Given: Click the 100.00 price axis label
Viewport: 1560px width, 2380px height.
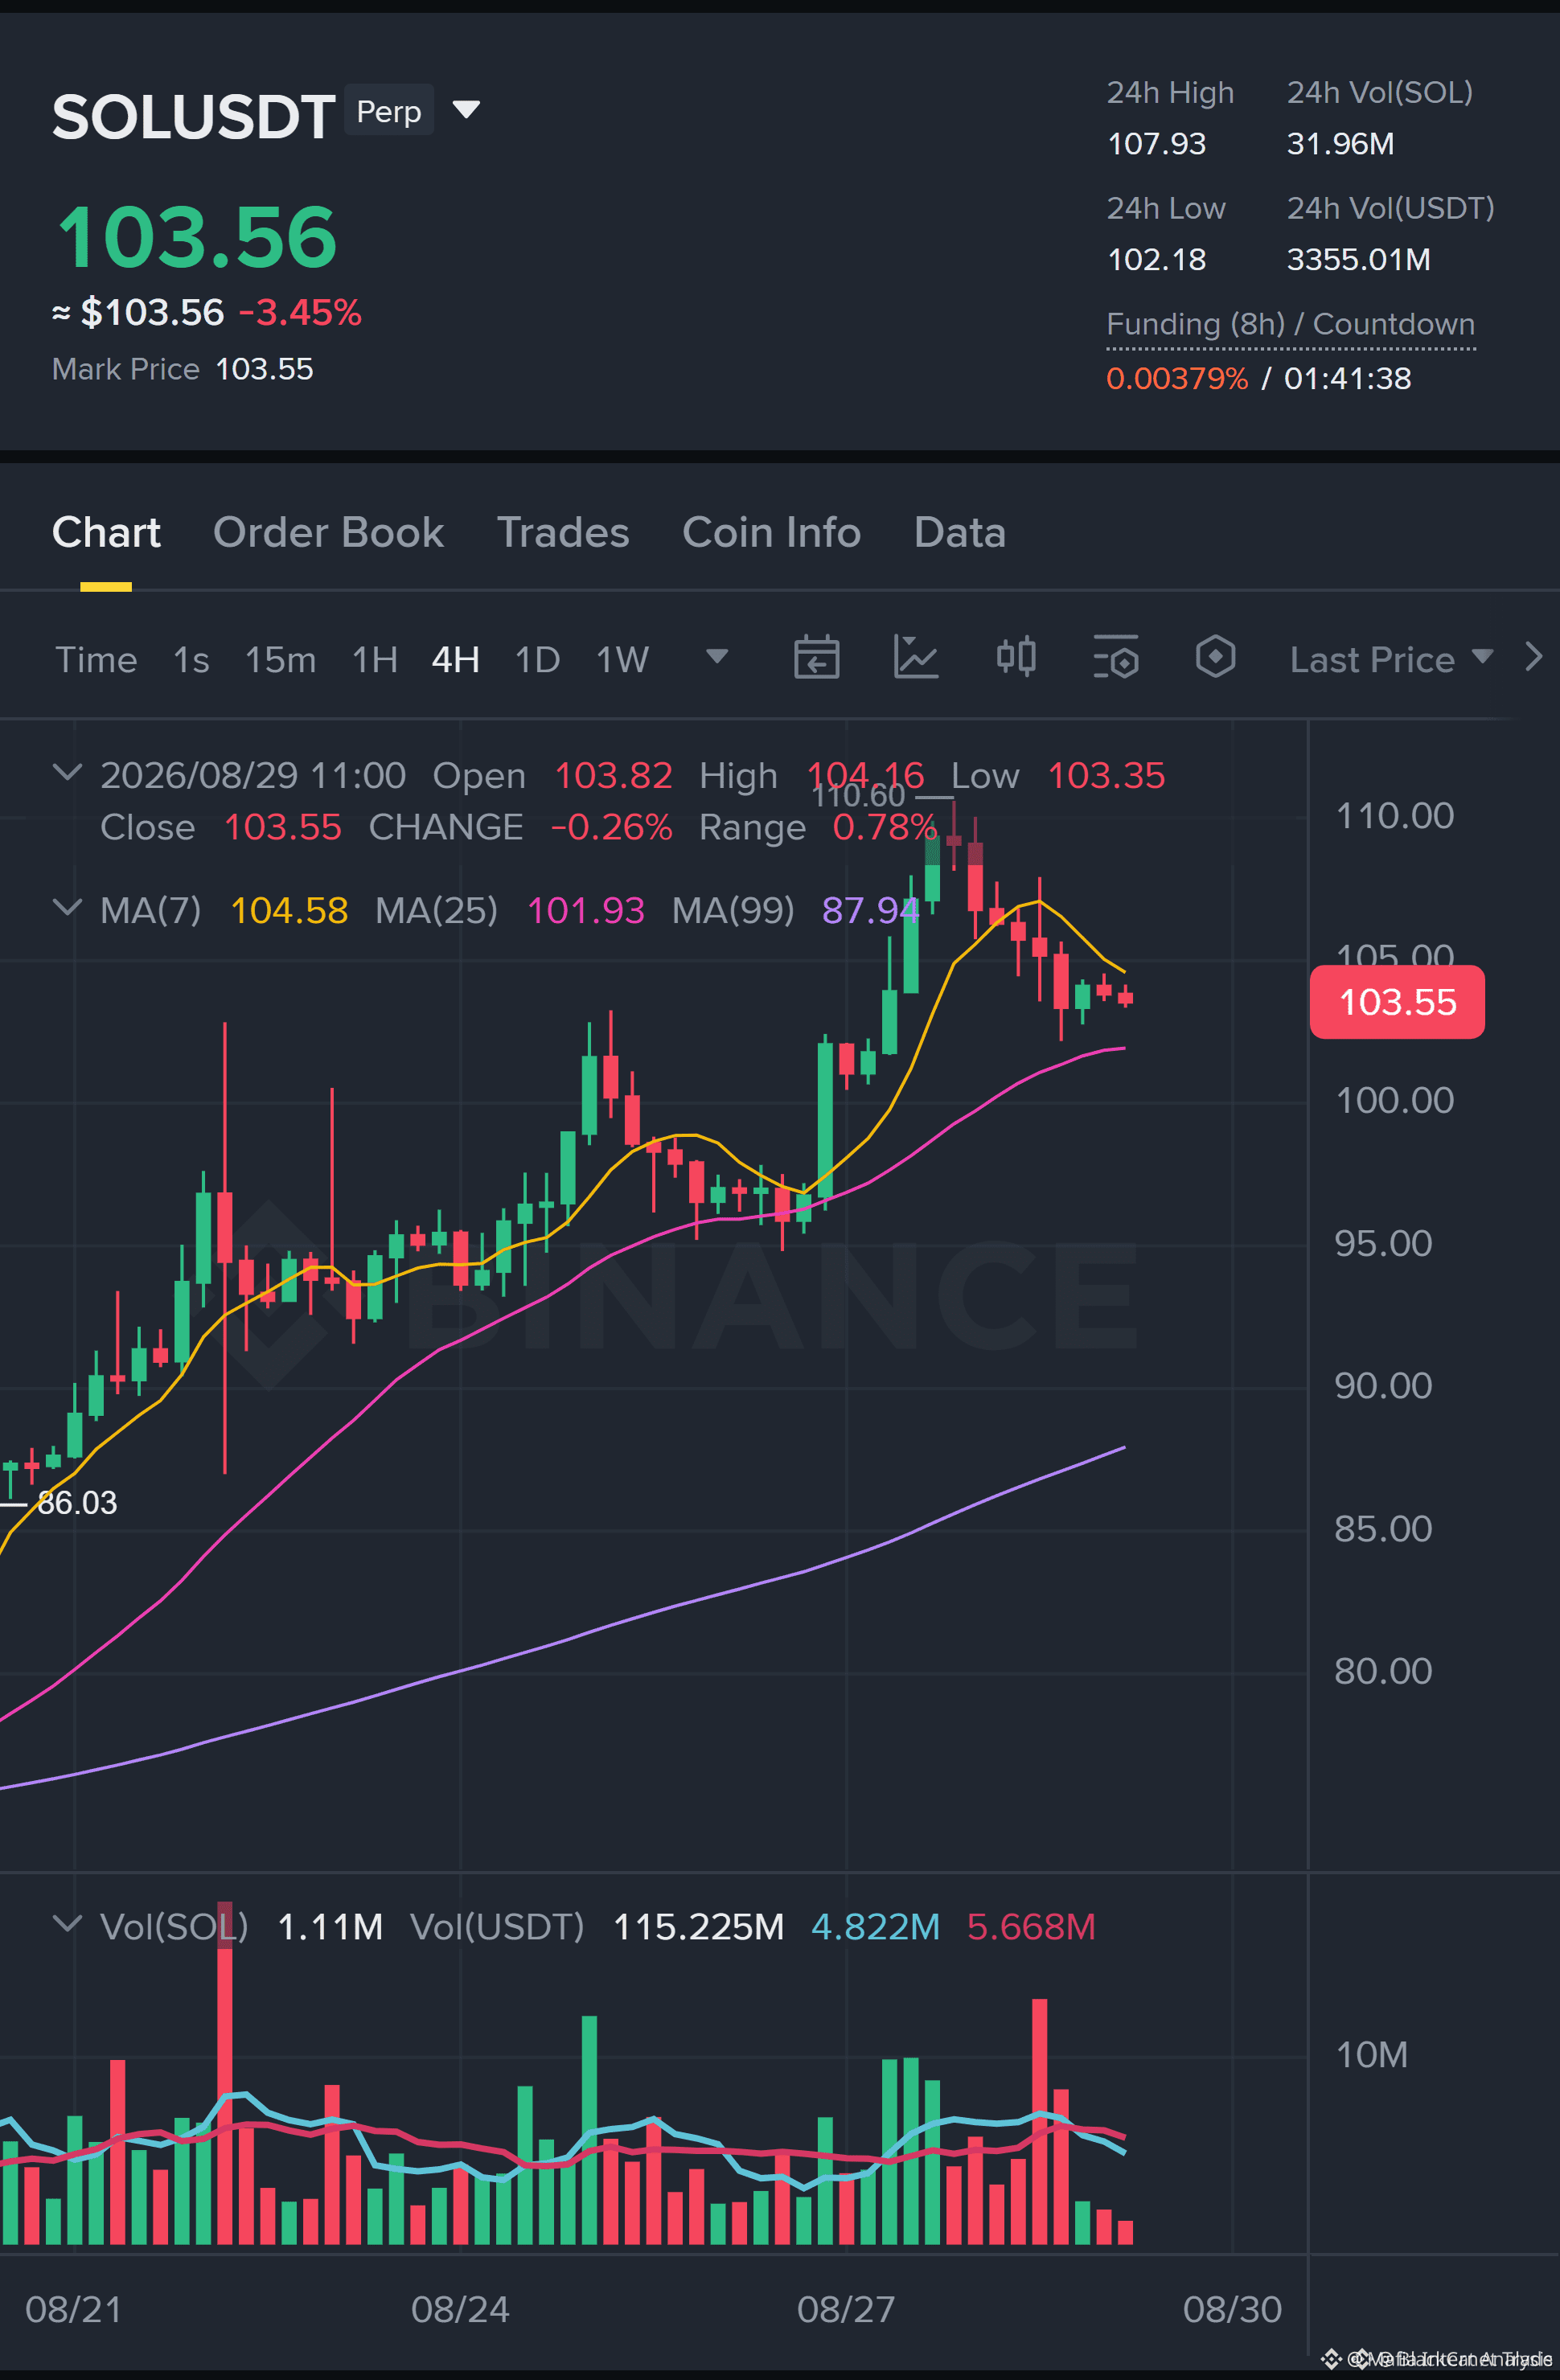Looking at the screenshot, I should click(1395, 1101).
